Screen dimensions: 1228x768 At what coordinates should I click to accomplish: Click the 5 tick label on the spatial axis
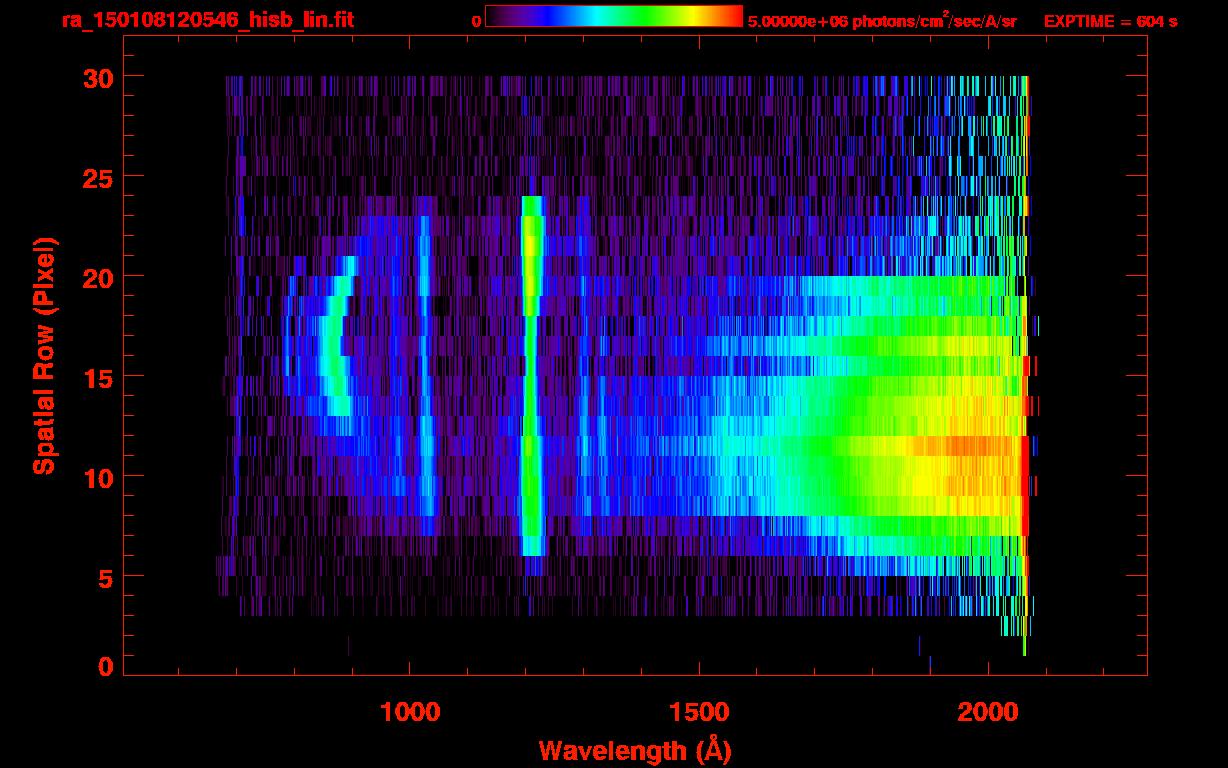(104, 577)
